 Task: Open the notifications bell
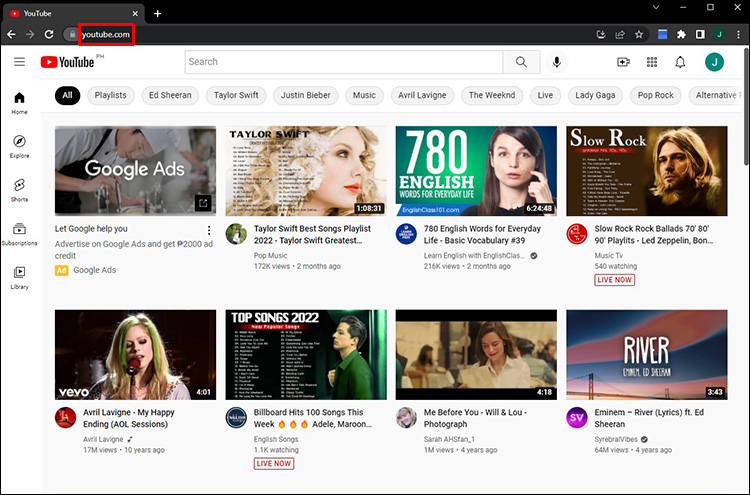[681, 62]
